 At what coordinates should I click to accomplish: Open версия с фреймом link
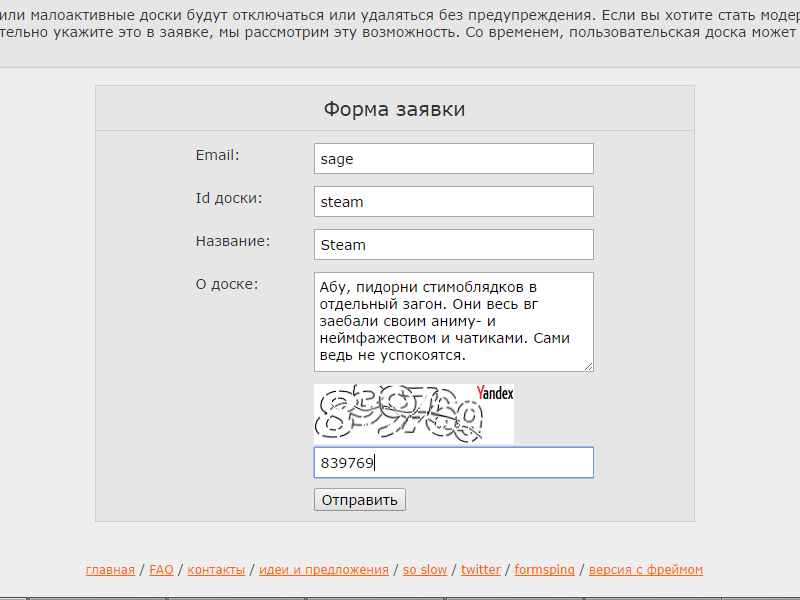coord(646,570)
